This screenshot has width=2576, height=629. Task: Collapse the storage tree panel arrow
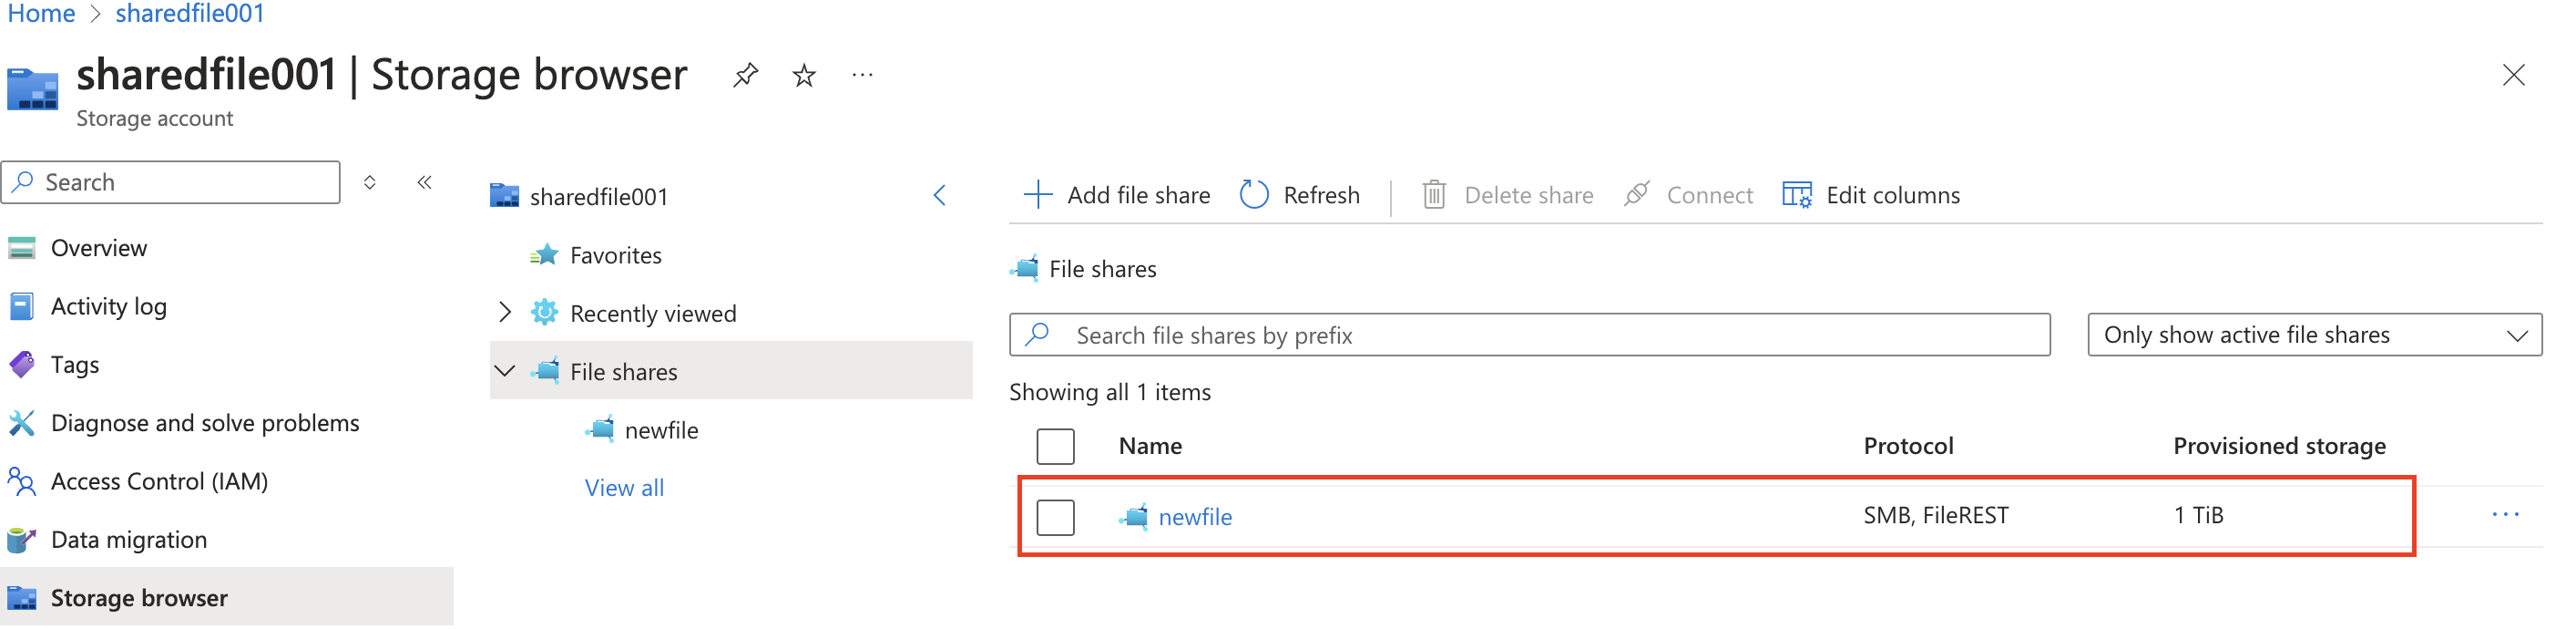(939, 195)
